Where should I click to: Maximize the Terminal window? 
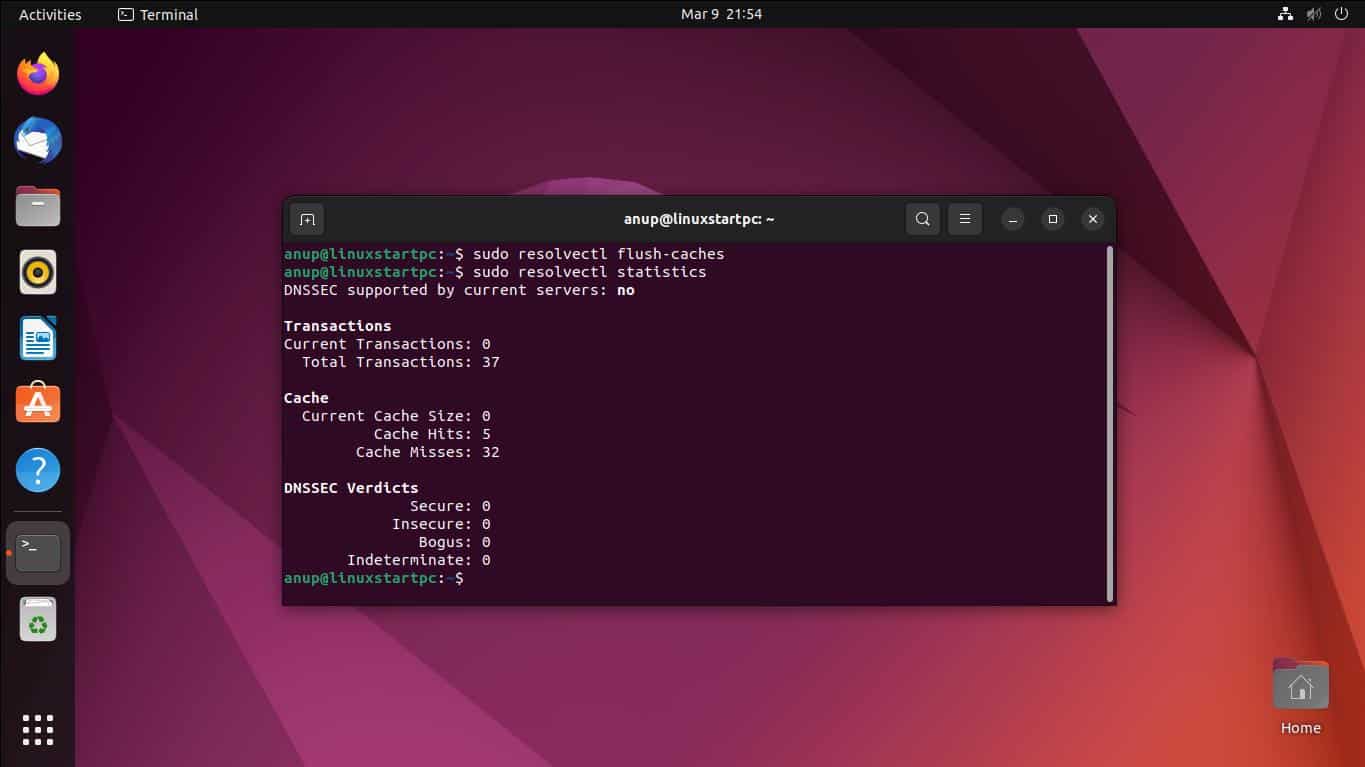pyautogui.click(x=1053, y=219)
